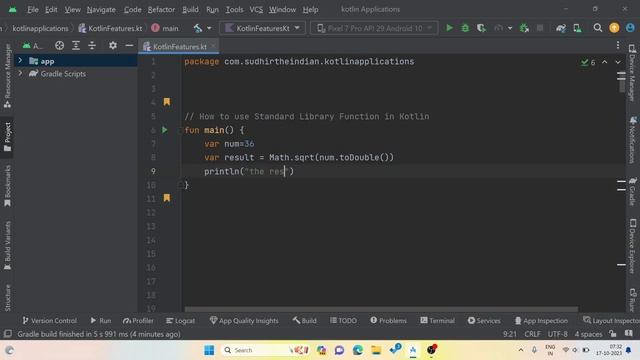Select opened file target icon in Project panel
Viewport: 640px width, 360px height.
click(60, 46)
